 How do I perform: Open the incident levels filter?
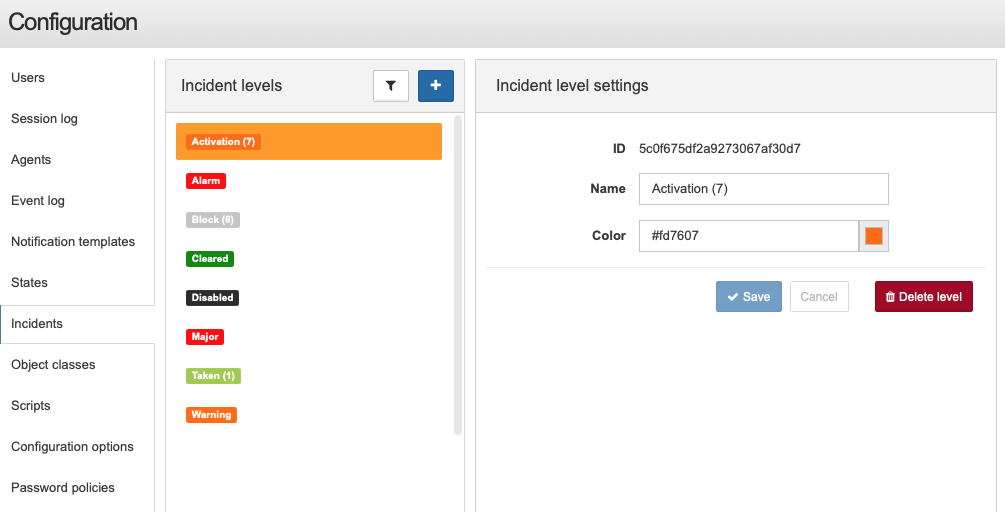[390, 86]
